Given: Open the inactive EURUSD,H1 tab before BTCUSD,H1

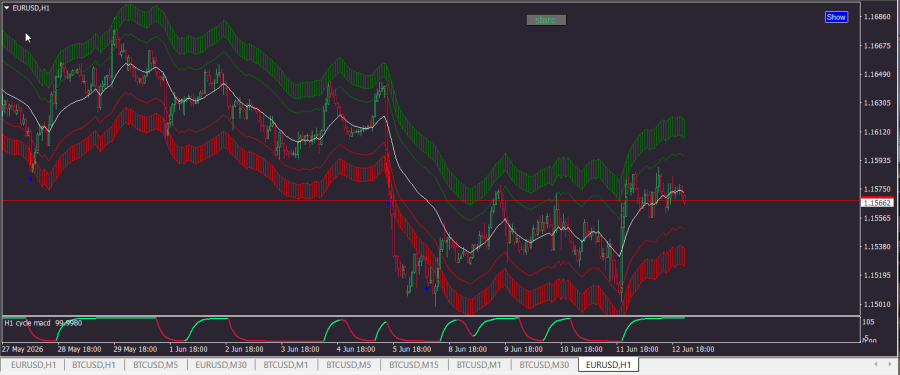Looking at the screenshot, I should (33, 365).
